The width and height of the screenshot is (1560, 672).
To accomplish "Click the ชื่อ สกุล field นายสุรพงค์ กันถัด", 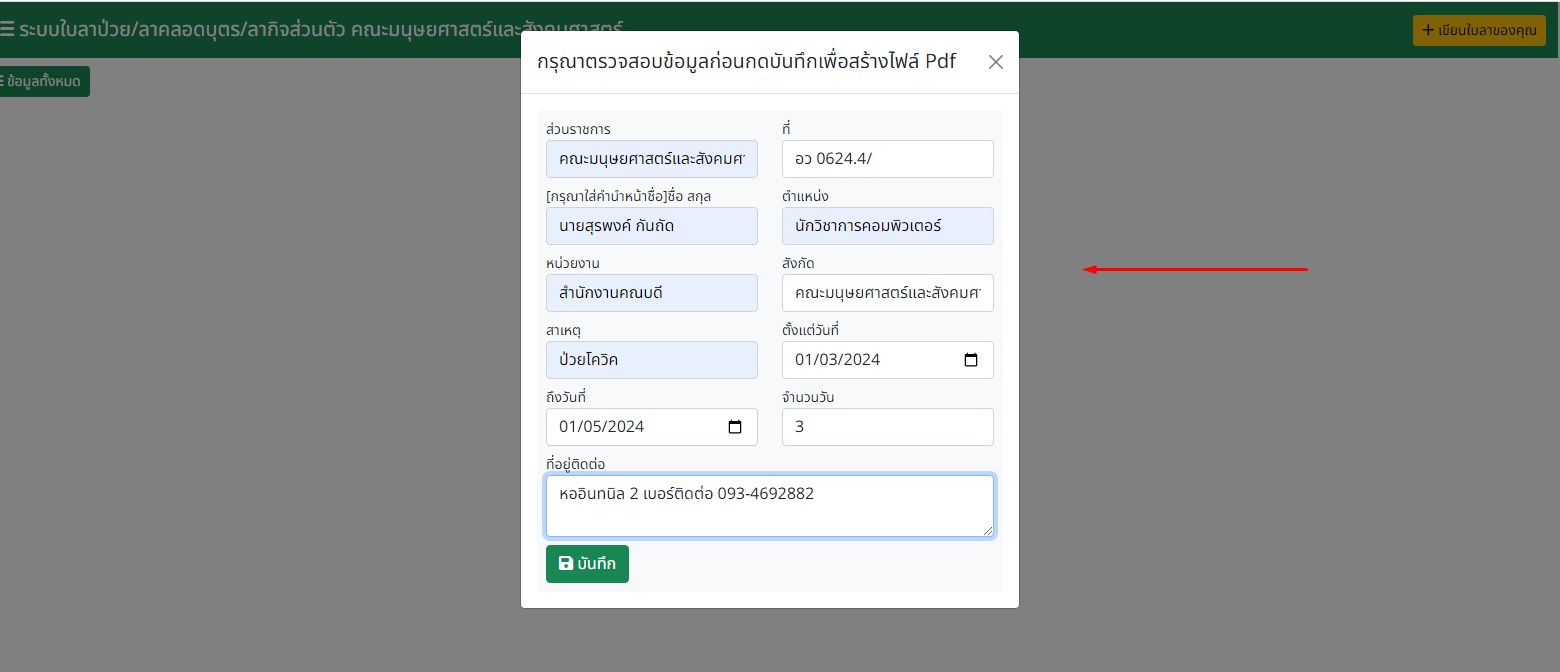I will (x=652, y=226).
